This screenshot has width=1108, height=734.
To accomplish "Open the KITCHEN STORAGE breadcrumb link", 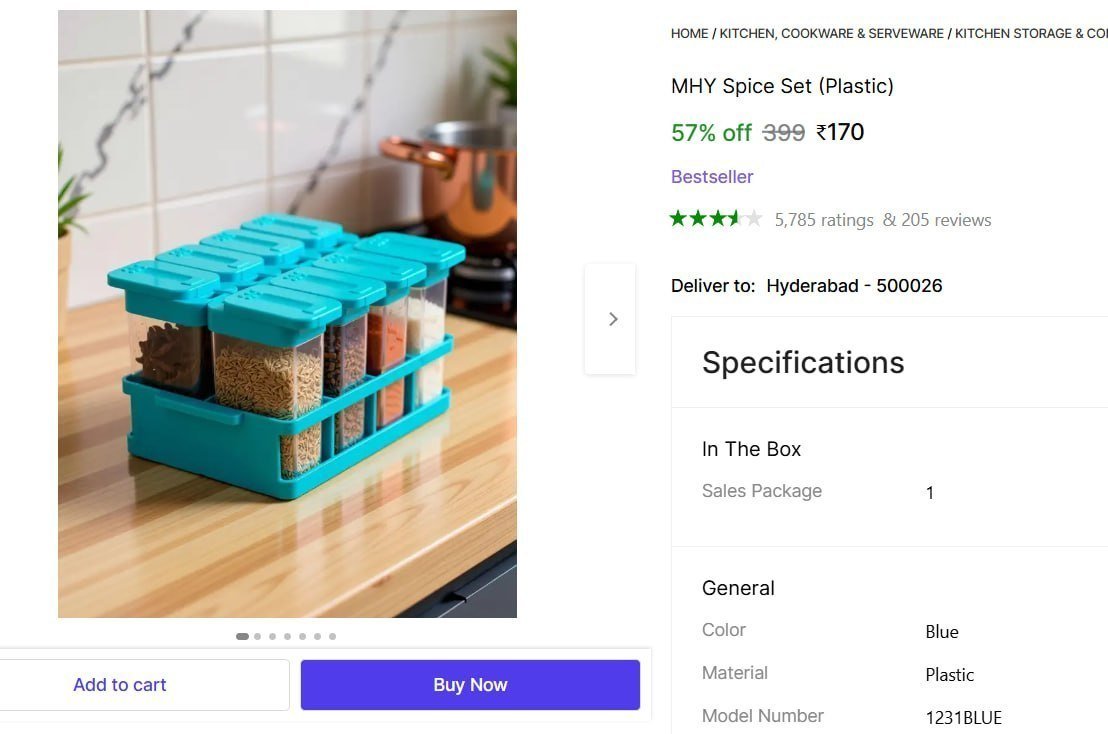I will pyautogui.click(x=1030, y=33).
